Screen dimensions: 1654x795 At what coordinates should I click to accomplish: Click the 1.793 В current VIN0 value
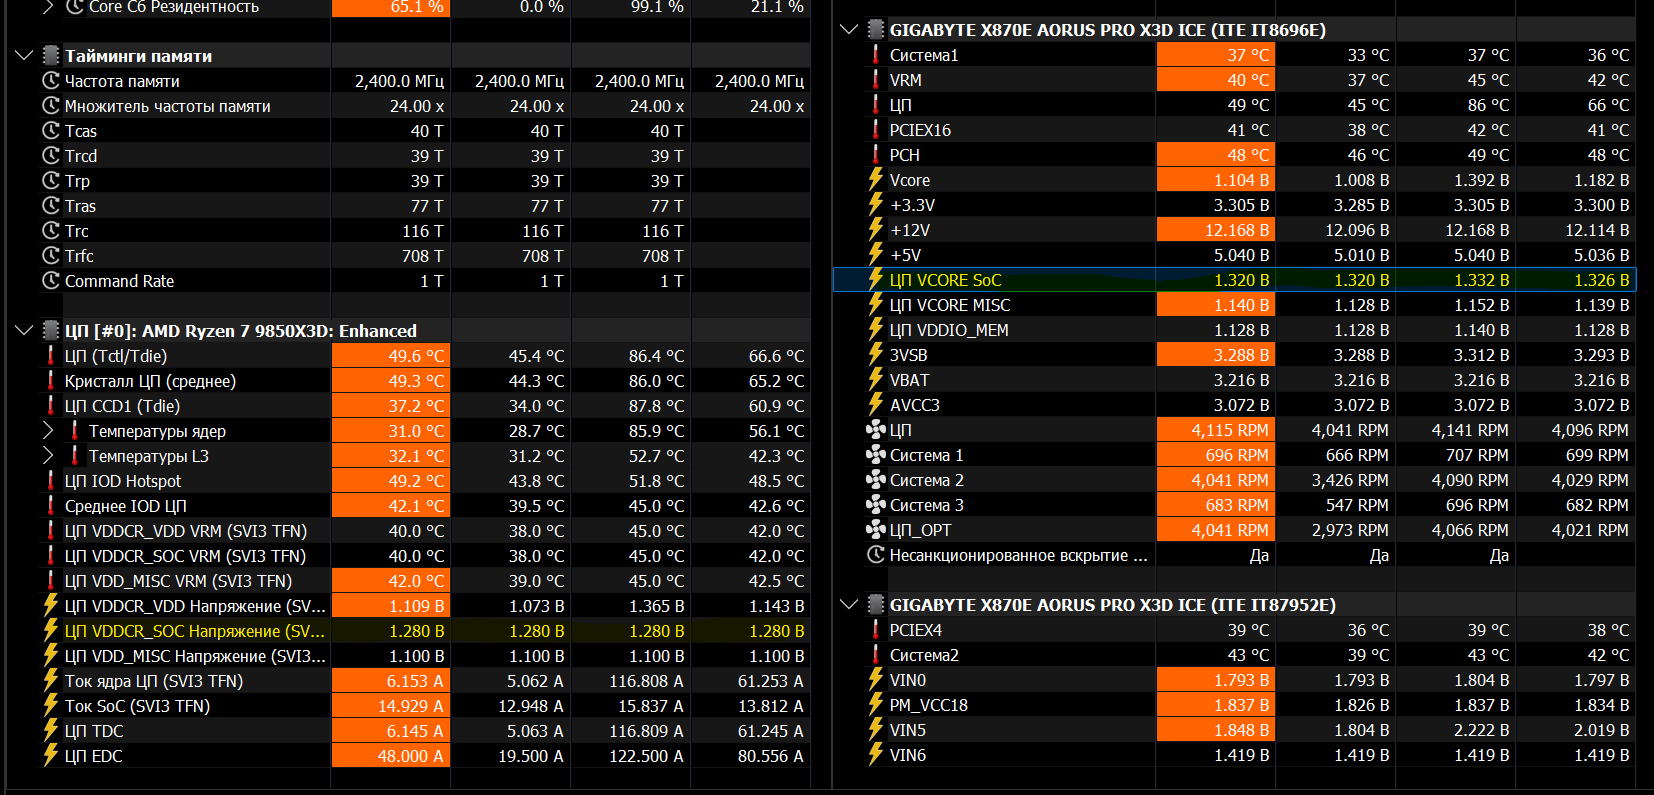click(1241, 680)
